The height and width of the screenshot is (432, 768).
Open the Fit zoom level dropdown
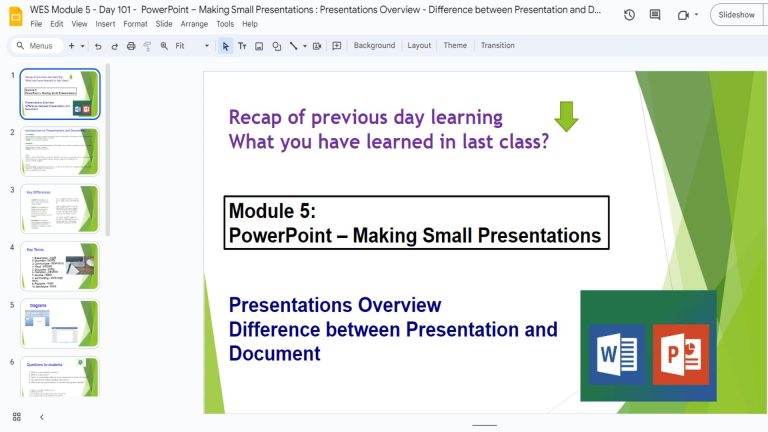[x=192, y=46]
